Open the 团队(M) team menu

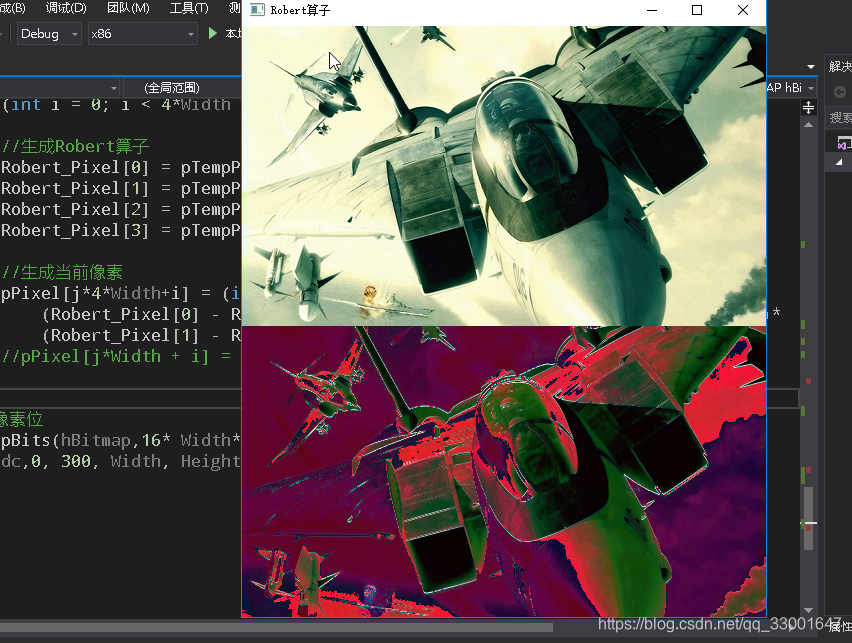coord(128,8)
